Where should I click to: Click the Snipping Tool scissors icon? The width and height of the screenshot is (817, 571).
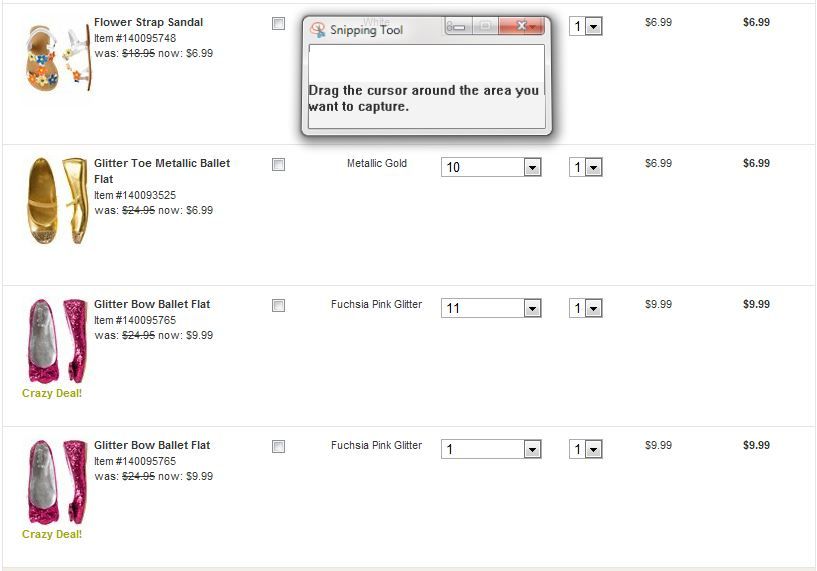(x=318, y=30)
